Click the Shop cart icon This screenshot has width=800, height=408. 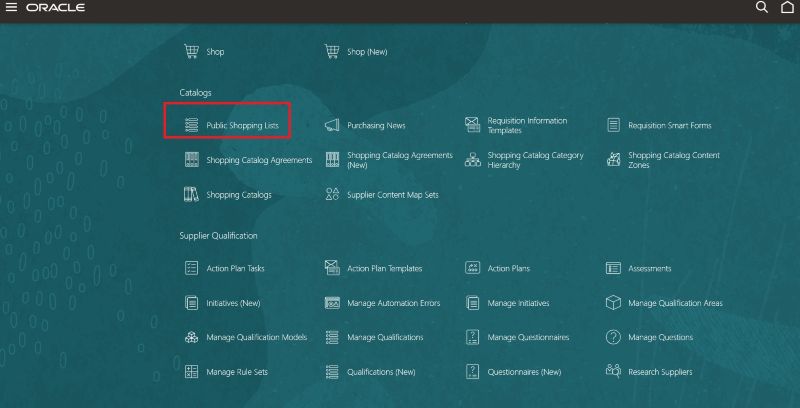(191, 52)
